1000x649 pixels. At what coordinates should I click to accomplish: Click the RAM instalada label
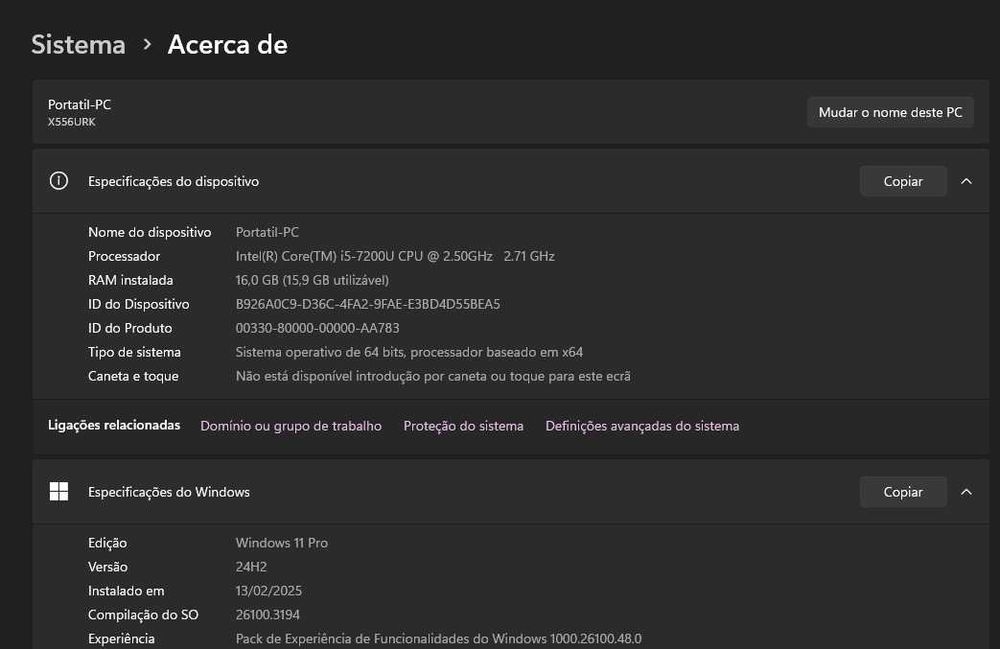tap(131, 280)
